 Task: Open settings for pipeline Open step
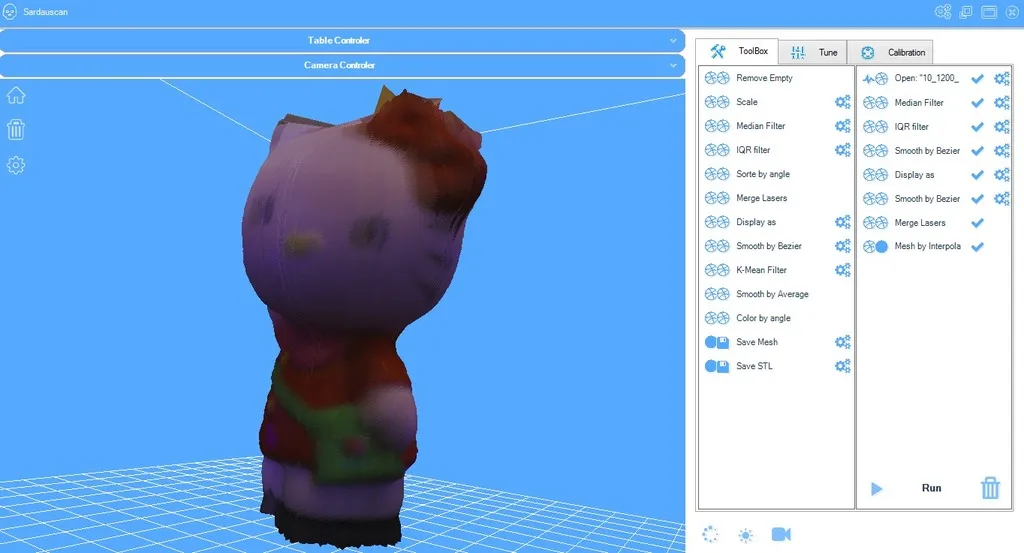pos(1002,79)
